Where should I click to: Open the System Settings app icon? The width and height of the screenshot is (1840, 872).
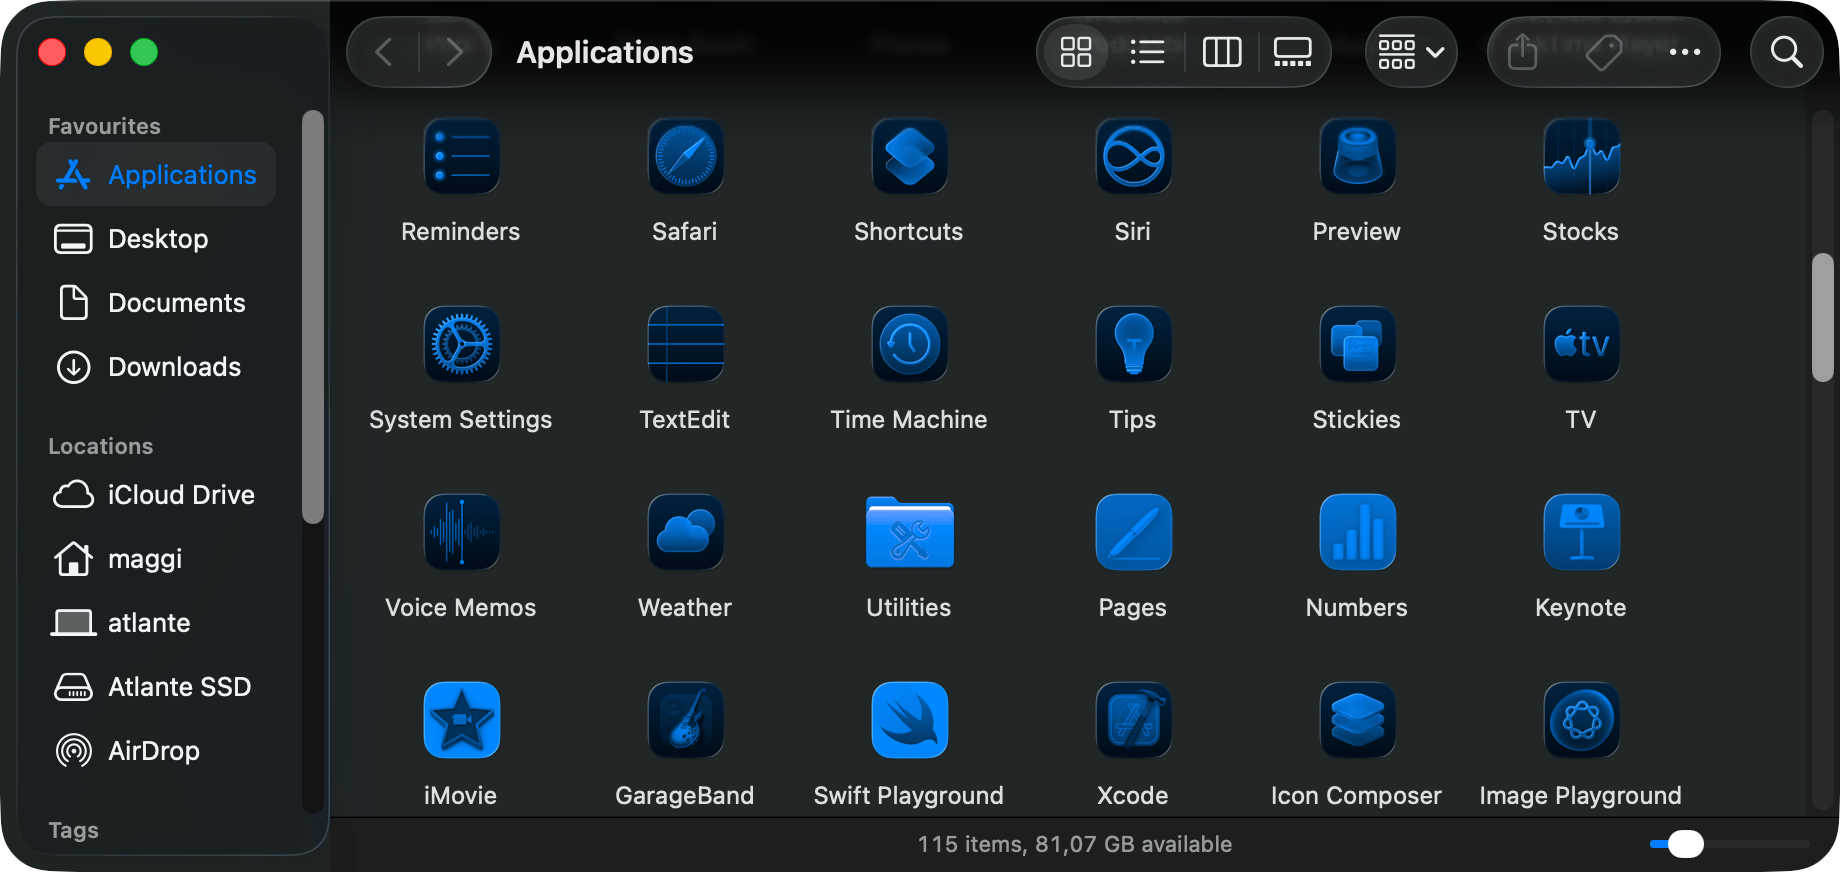461,344
